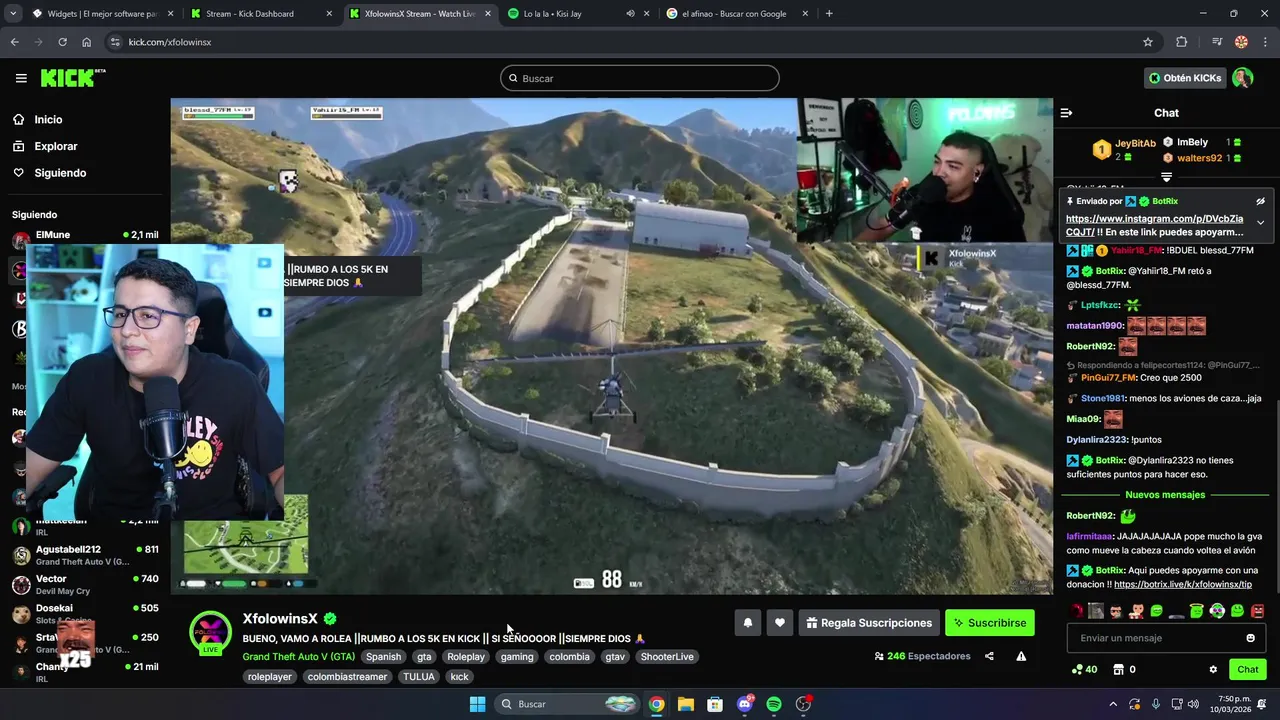This screenshot has height=720, width=1280.
Task: Go to the Kick logo homepage
Action: pyautogui.click(x=72, y=78)
